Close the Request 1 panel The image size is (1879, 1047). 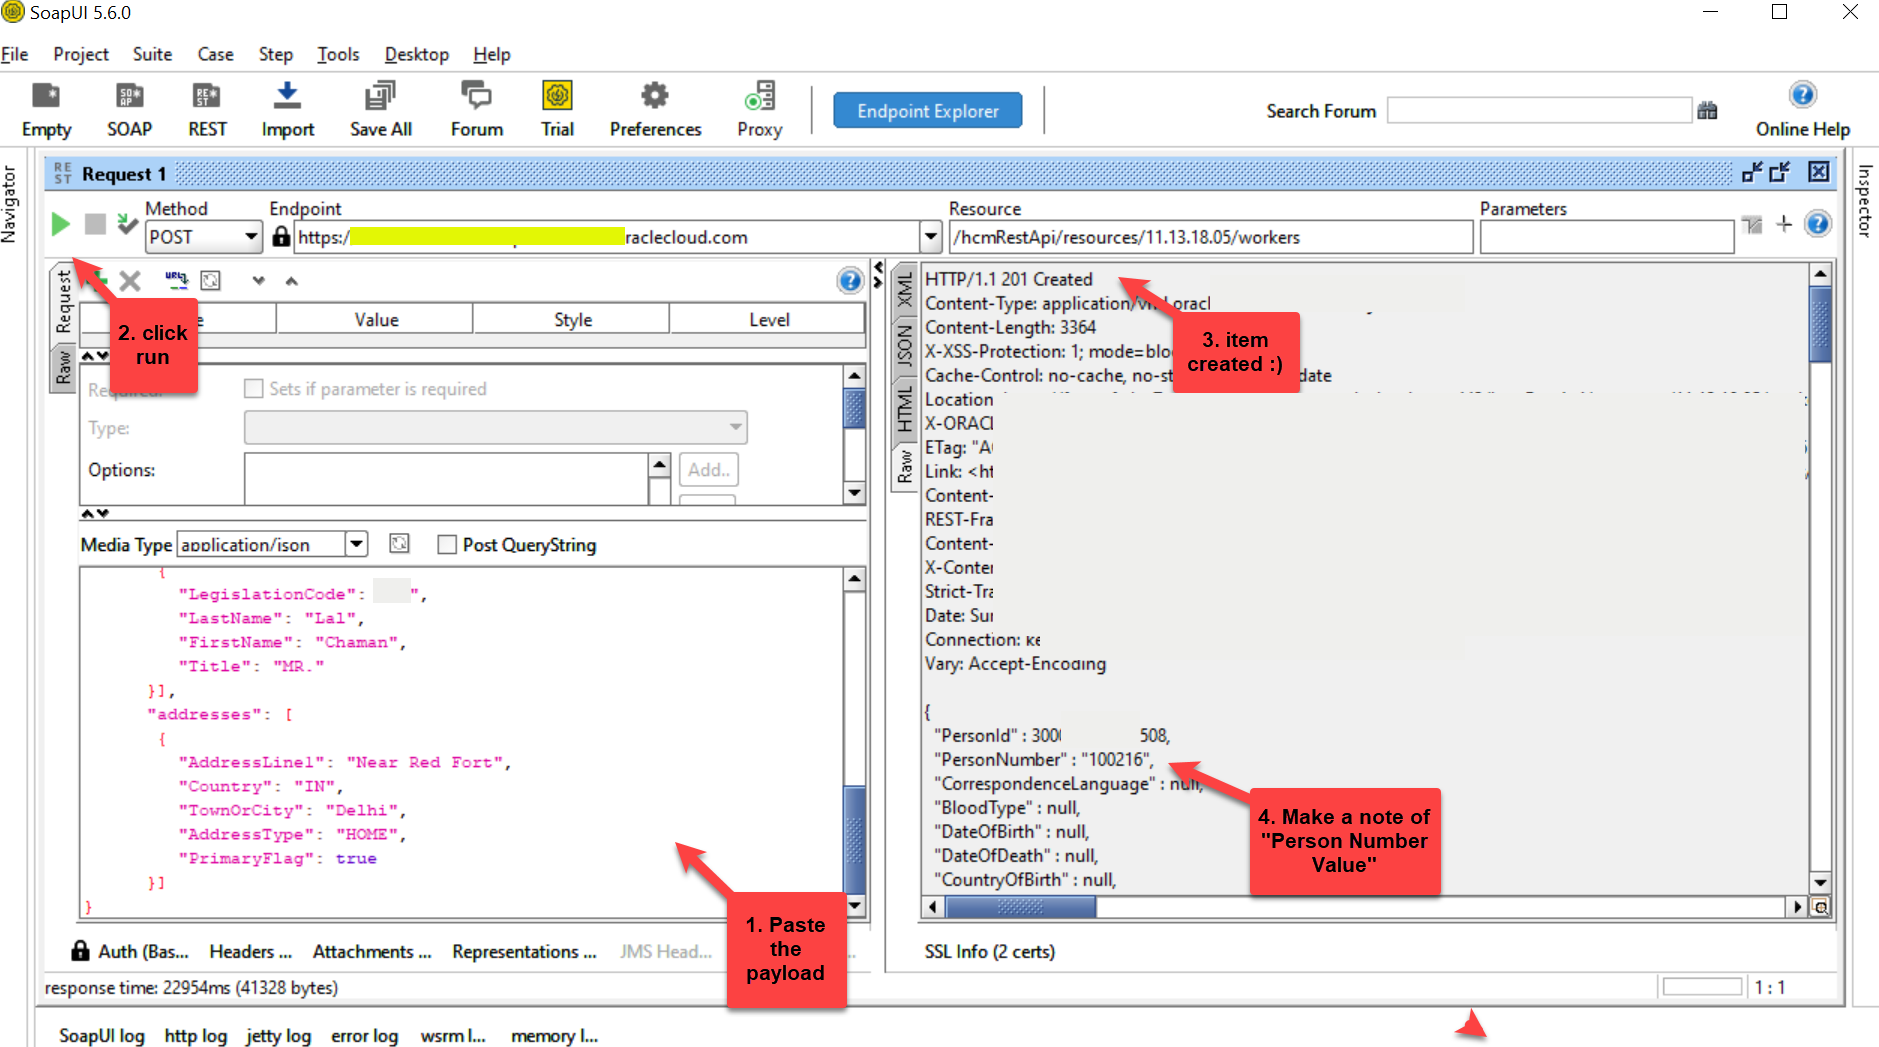(1819, 172)
